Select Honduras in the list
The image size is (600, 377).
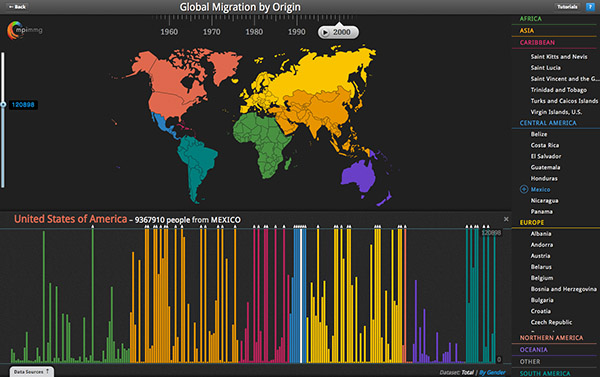pos(544,178)
